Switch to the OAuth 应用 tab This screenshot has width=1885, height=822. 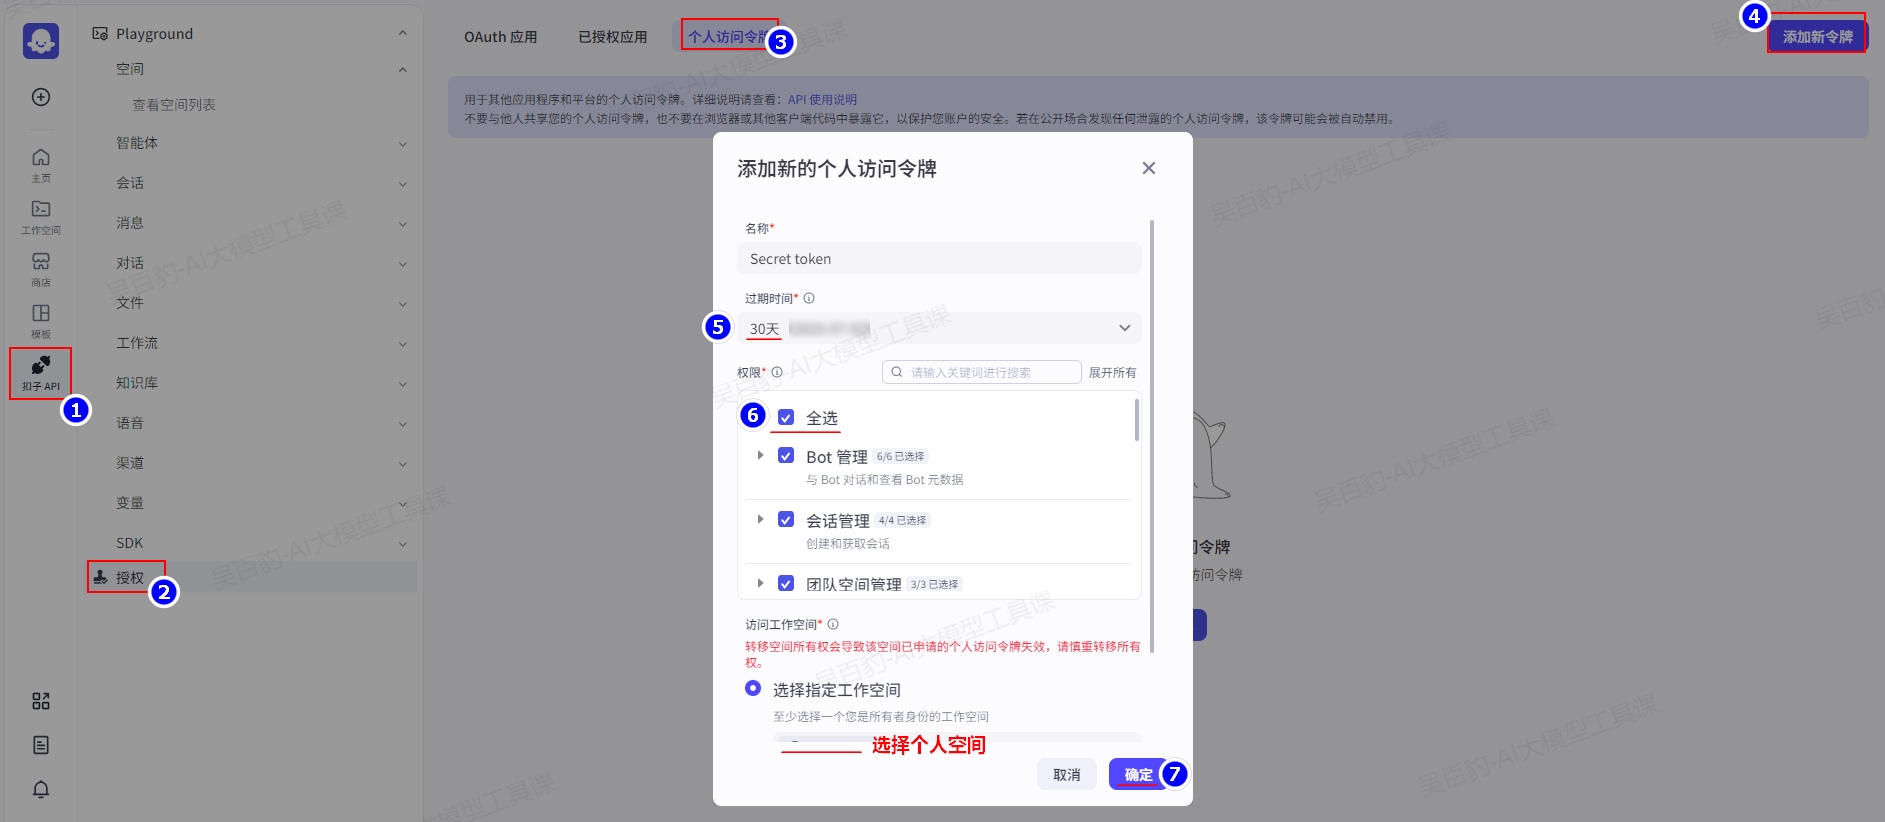[500, 37]
